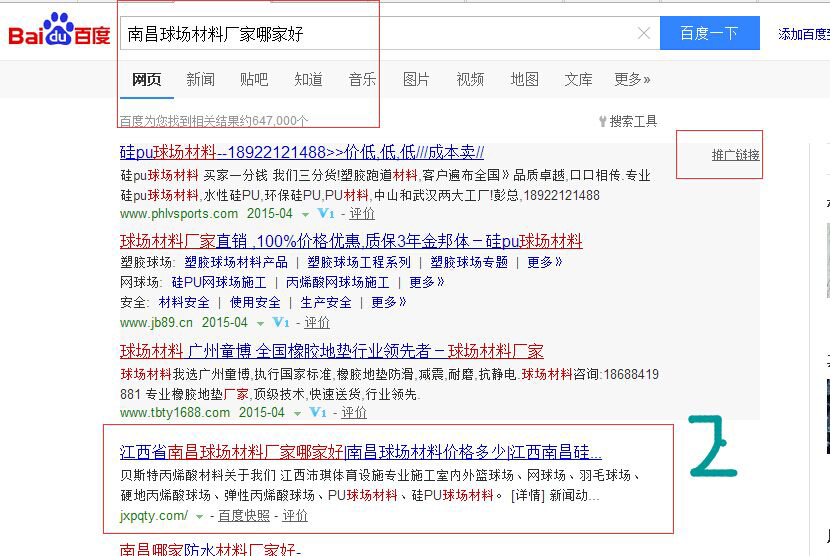
Task: Click 更多» in the 网球场 row
Action: click(x=427, y=282)
